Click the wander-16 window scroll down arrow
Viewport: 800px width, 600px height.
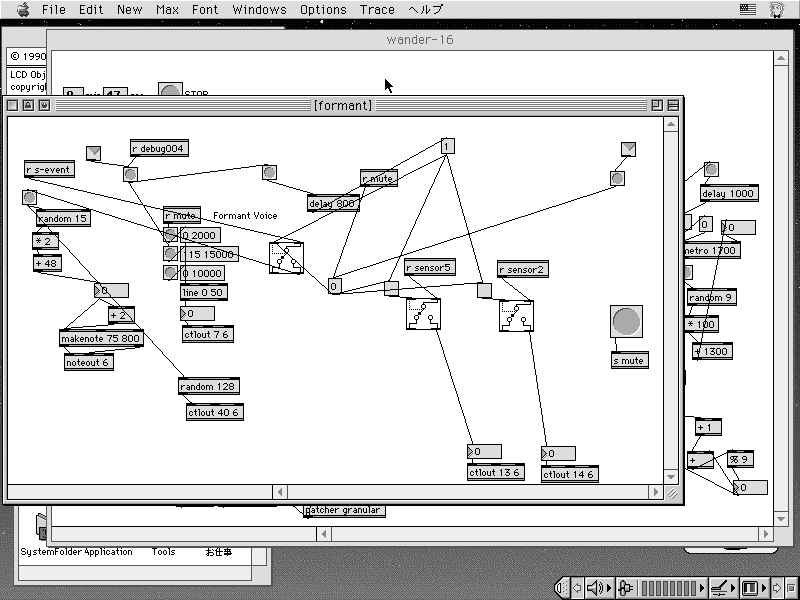781,519
